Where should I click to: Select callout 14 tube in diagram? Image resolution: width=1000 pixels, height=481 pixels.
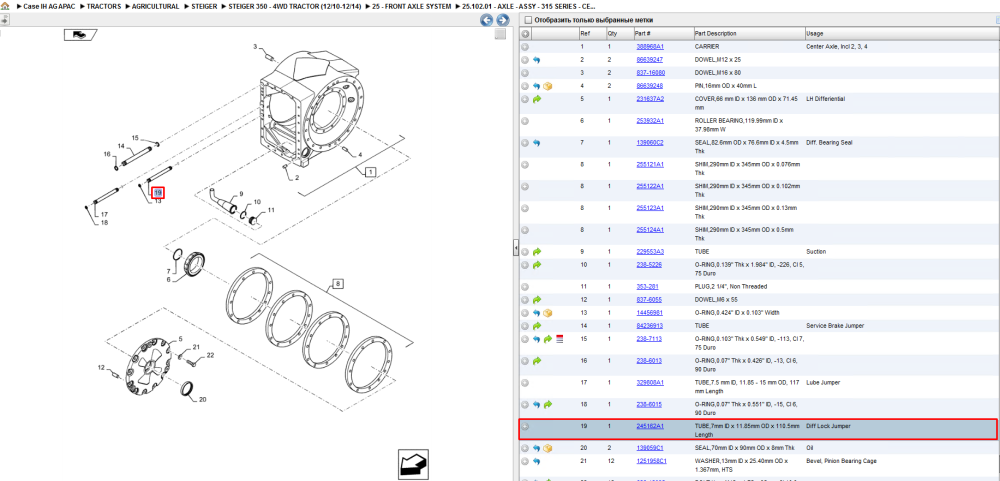pyautogui.click(x=121, y=146)
